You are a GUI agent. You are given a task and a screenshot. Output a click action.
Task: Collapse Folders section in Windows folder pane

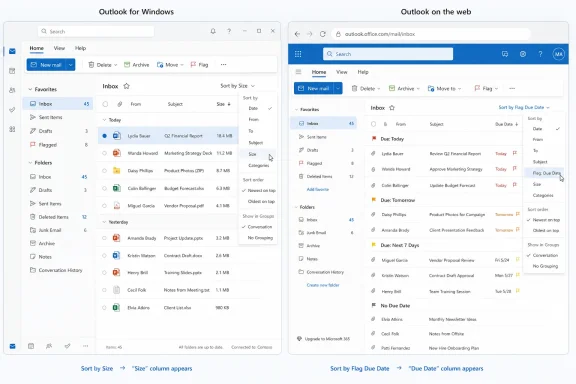click(x=30, y=163)
